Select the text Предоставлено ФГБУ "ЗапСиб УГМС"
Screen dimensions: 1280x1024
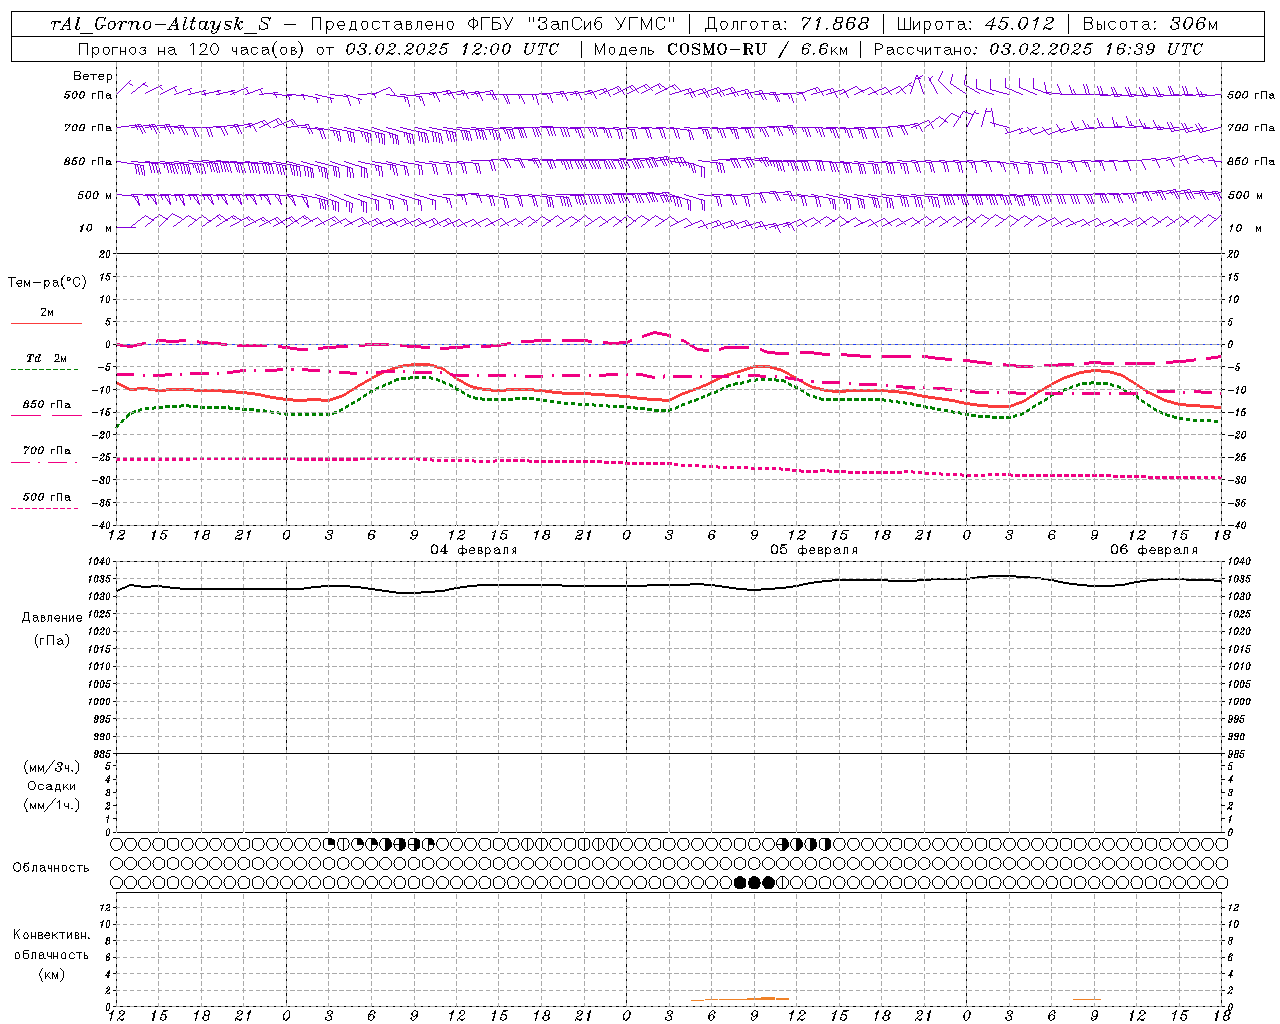(x=494, y=24)
